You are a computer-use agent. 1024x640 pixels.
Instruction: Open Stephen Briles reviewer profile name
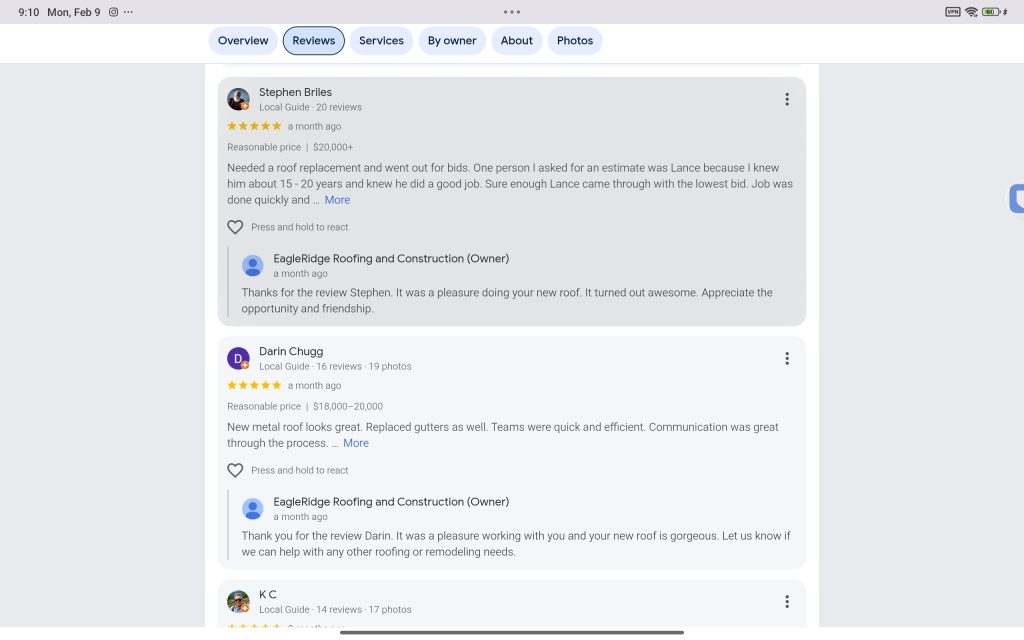(295, 92)
